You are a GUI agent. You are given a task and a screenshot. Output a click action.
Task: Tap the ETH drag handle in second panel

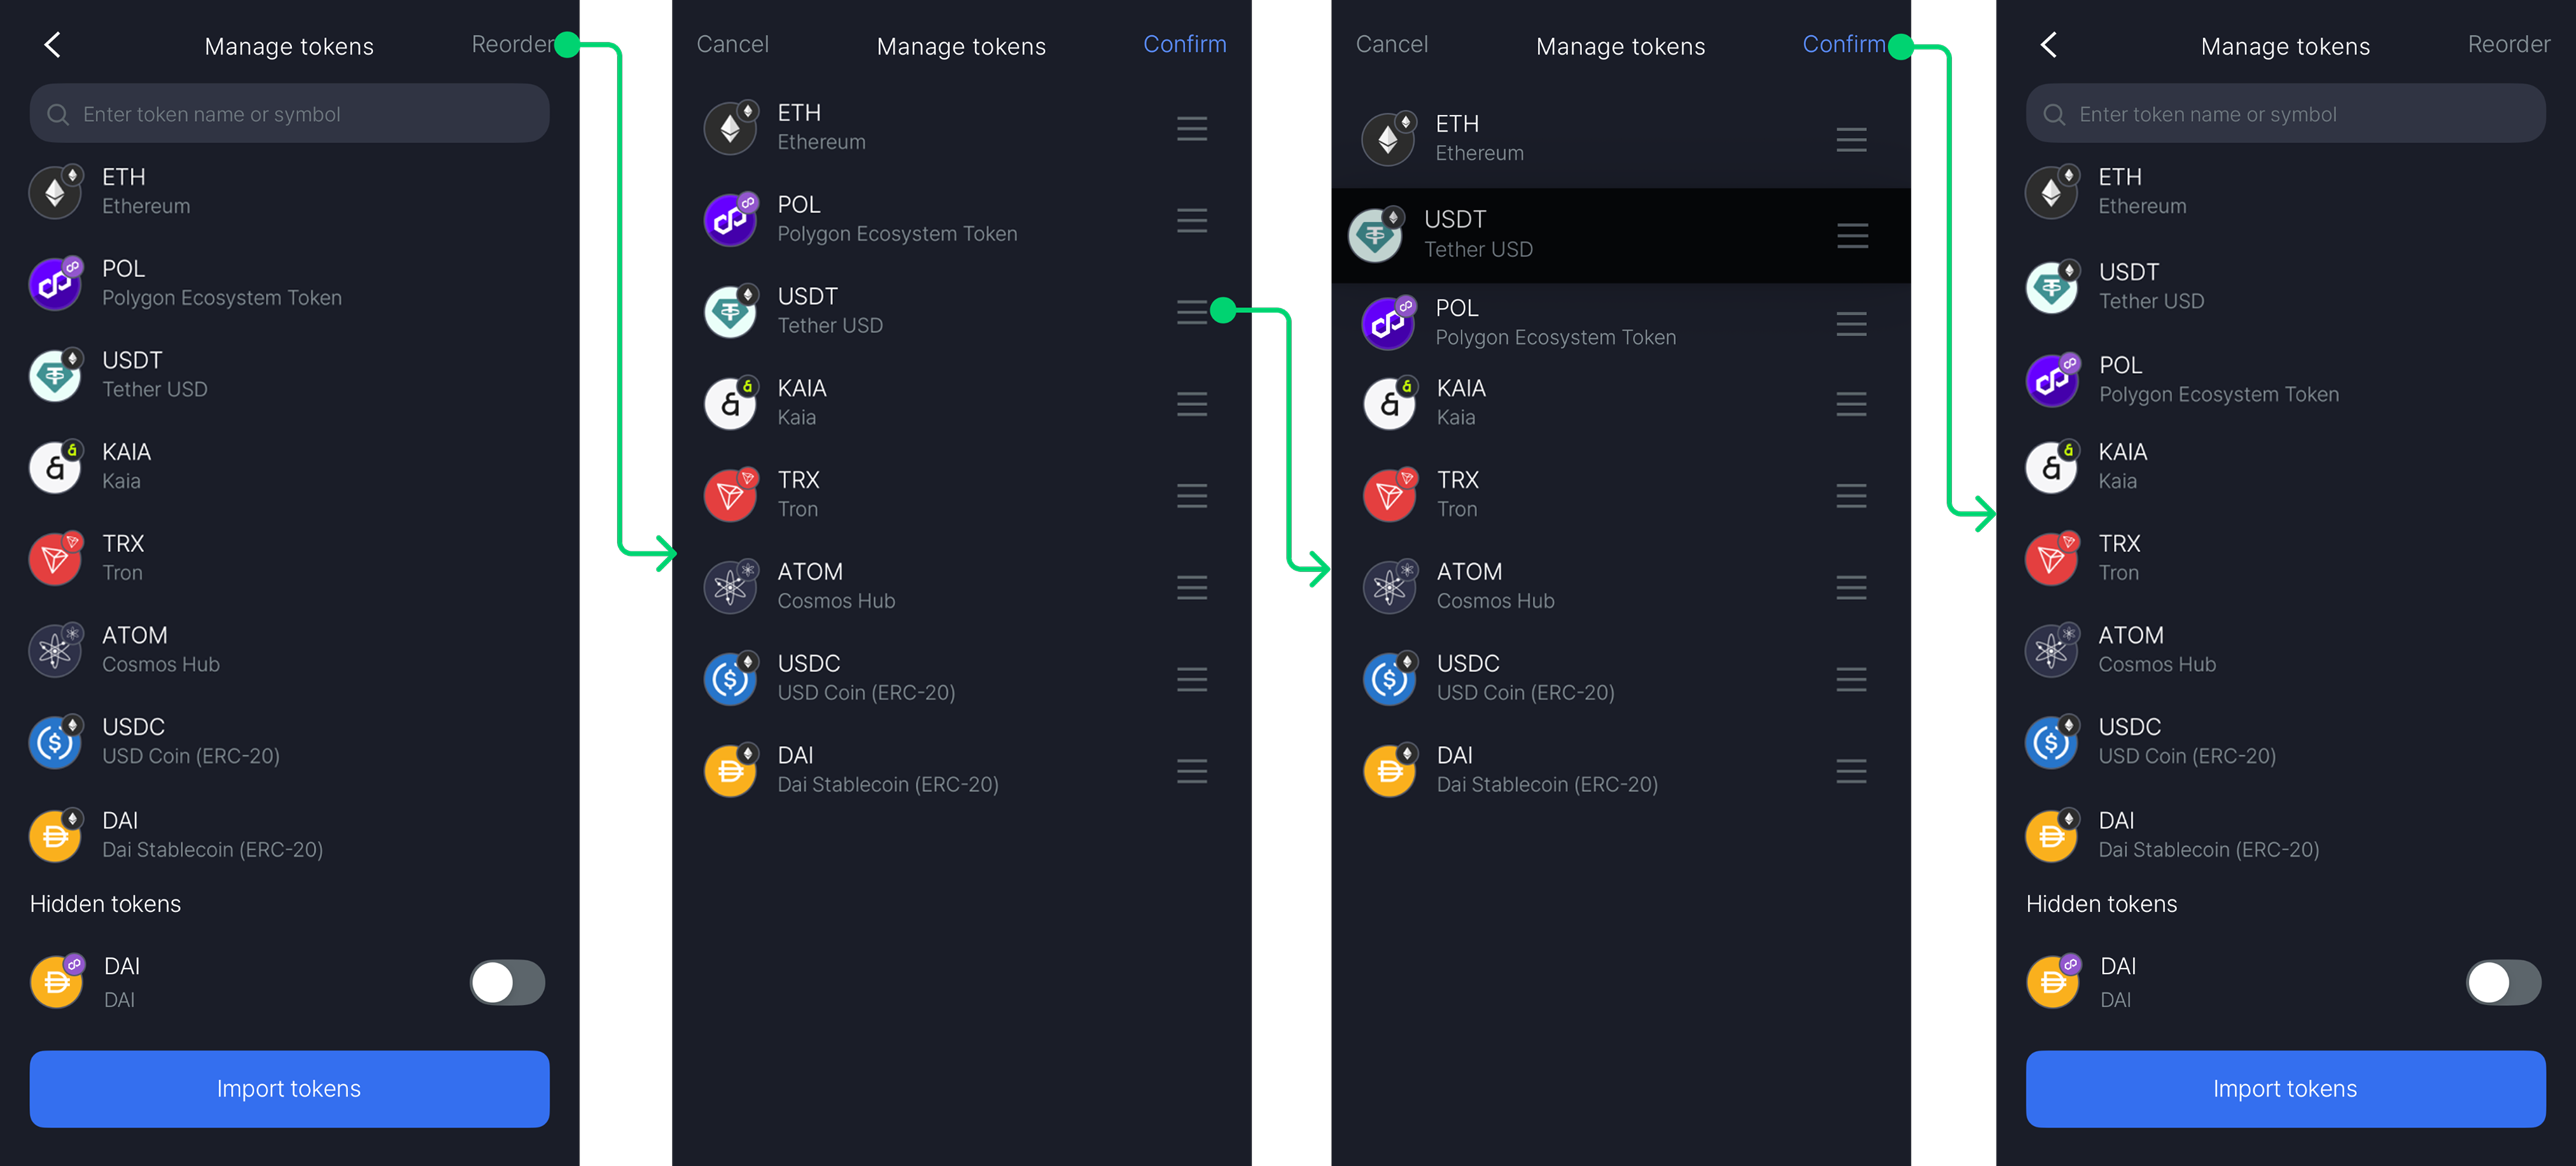coord(1191,129)
